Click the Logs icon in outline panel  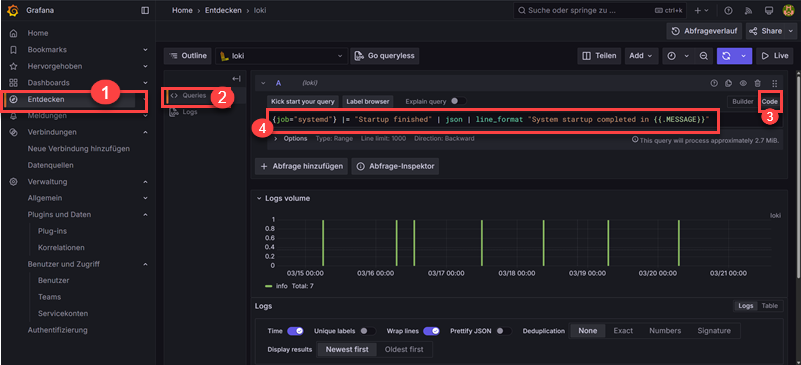[x=173, y=112]
